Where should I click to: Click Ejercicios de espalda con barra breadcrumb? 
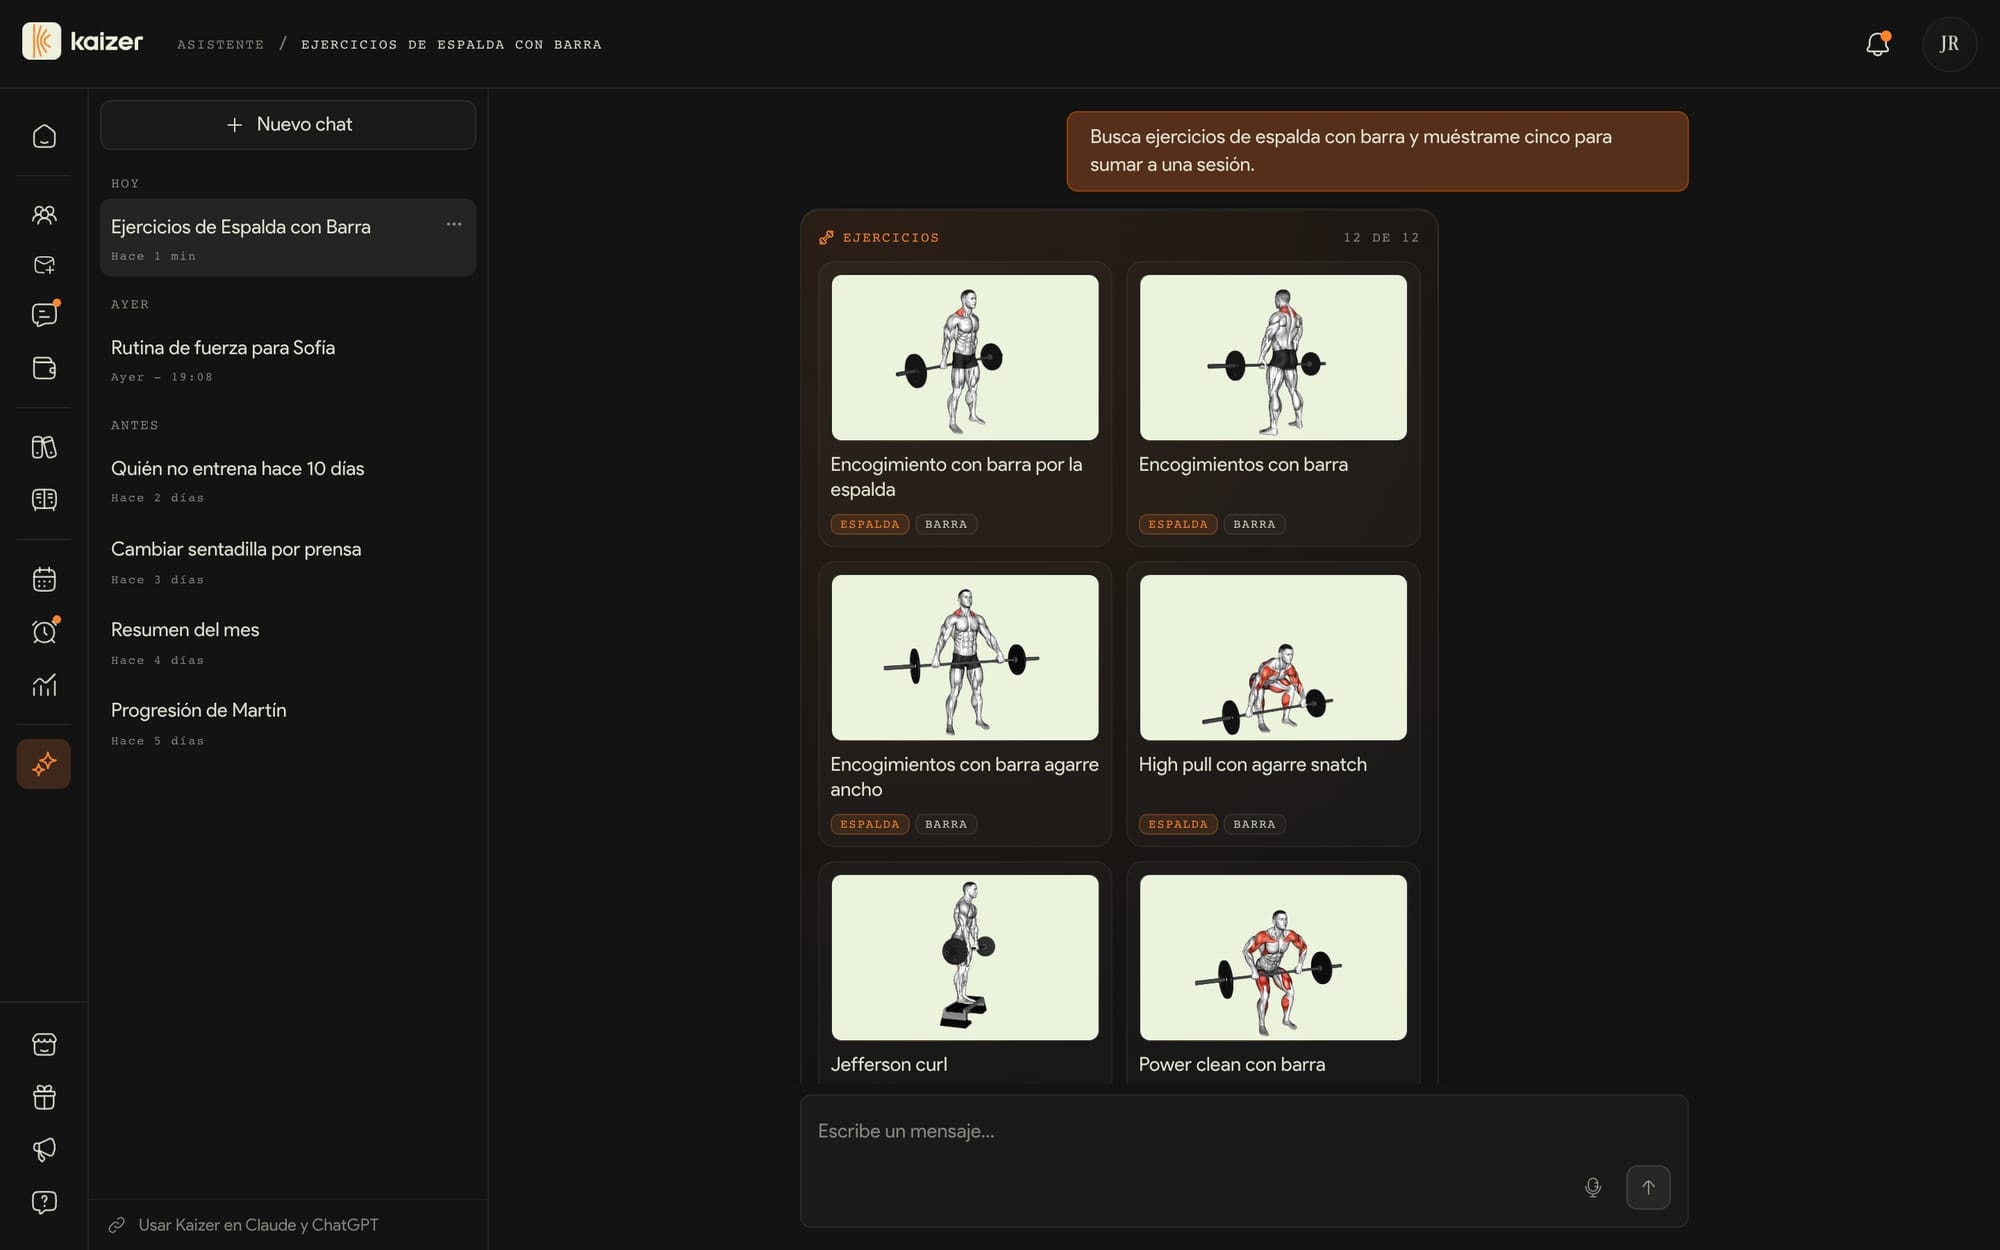click(451, 44)
